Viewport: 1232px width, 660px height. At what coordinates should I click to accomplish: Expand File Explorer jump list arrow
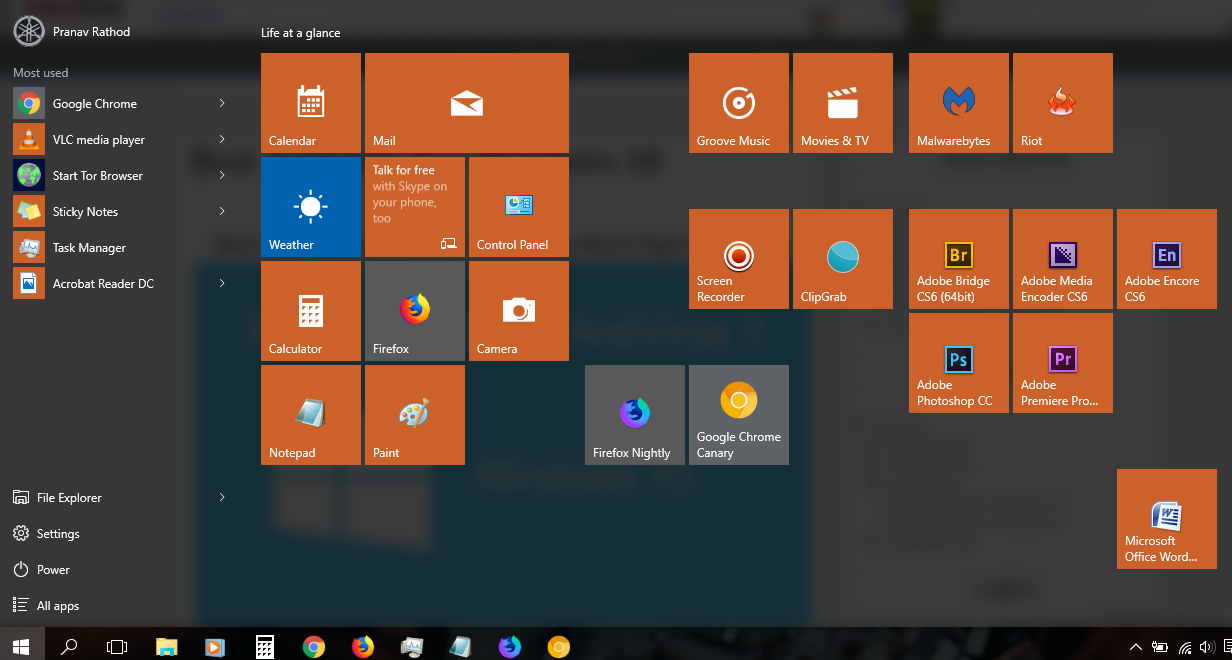[222, 497]
